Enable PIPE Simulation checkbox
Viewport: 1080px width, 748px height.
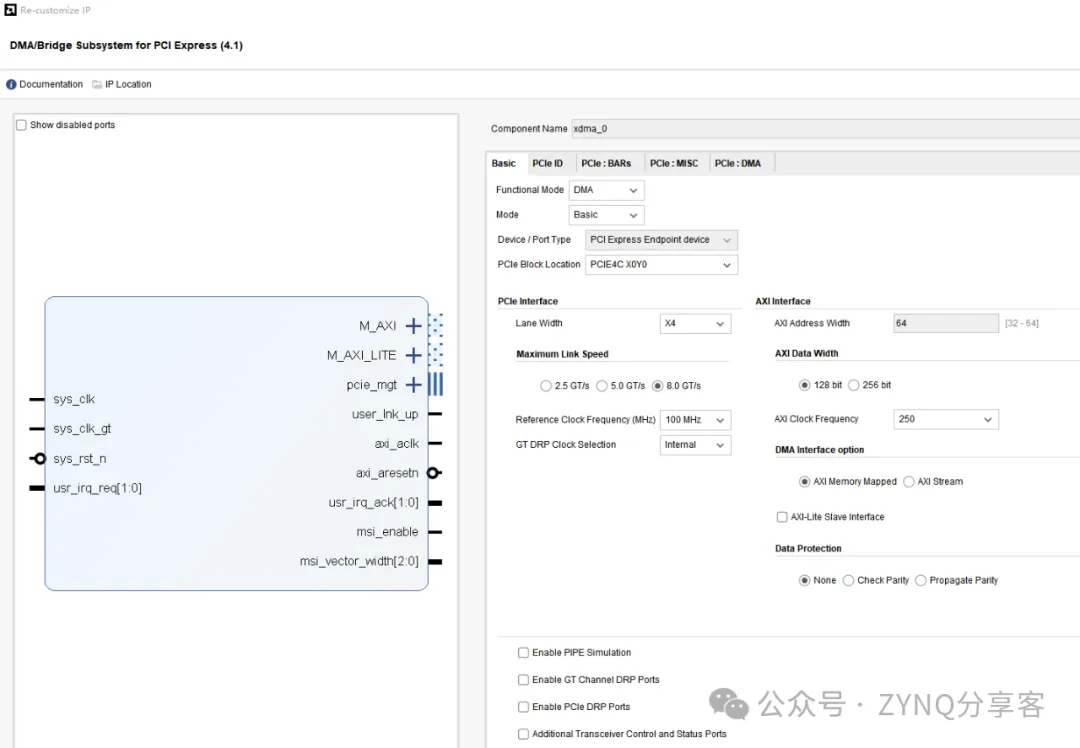pyautogui.click(x=523, y=653)
